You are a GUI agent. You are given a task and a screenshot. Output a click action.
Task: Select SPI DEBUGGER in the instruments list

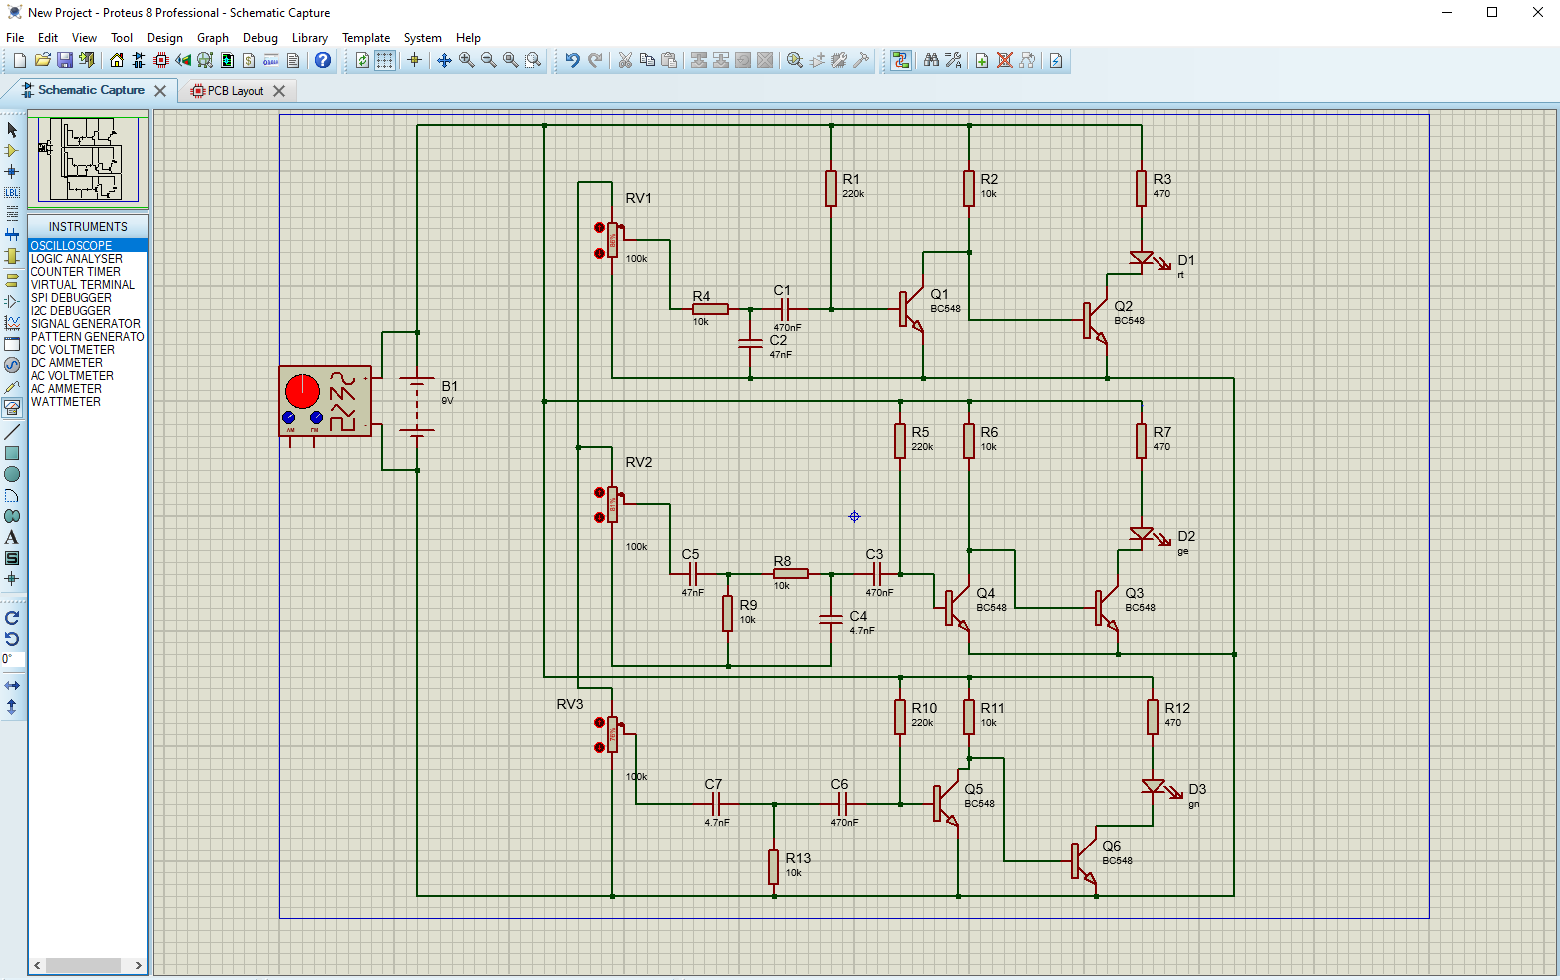(88, 297)
